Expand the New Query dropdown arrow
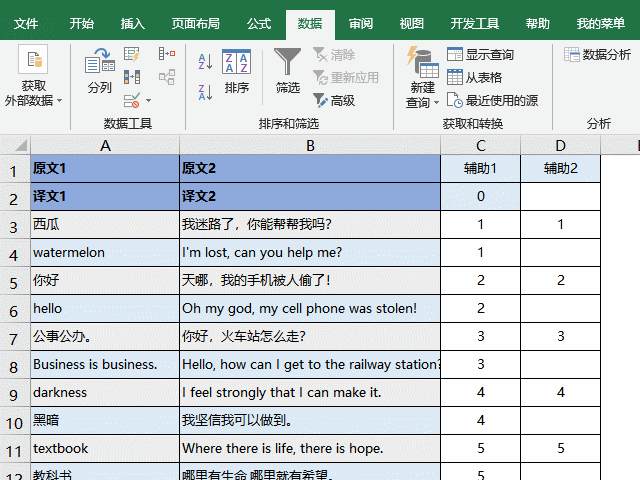The width and height of the screenshot is (640, 480). point(436,102)
